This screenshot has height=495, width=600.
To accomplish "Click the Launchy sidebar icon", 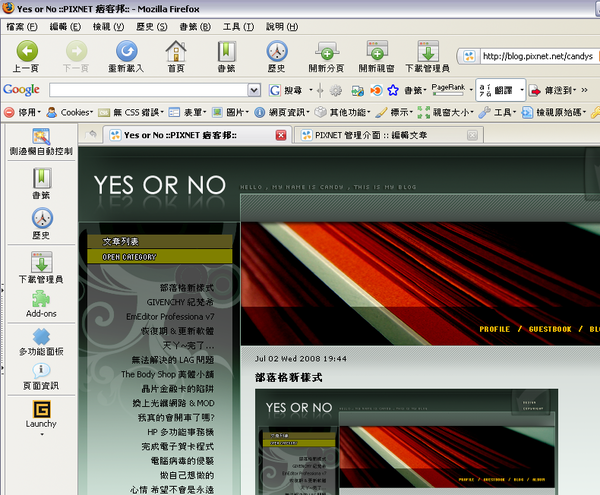I will tap(41, 415).
